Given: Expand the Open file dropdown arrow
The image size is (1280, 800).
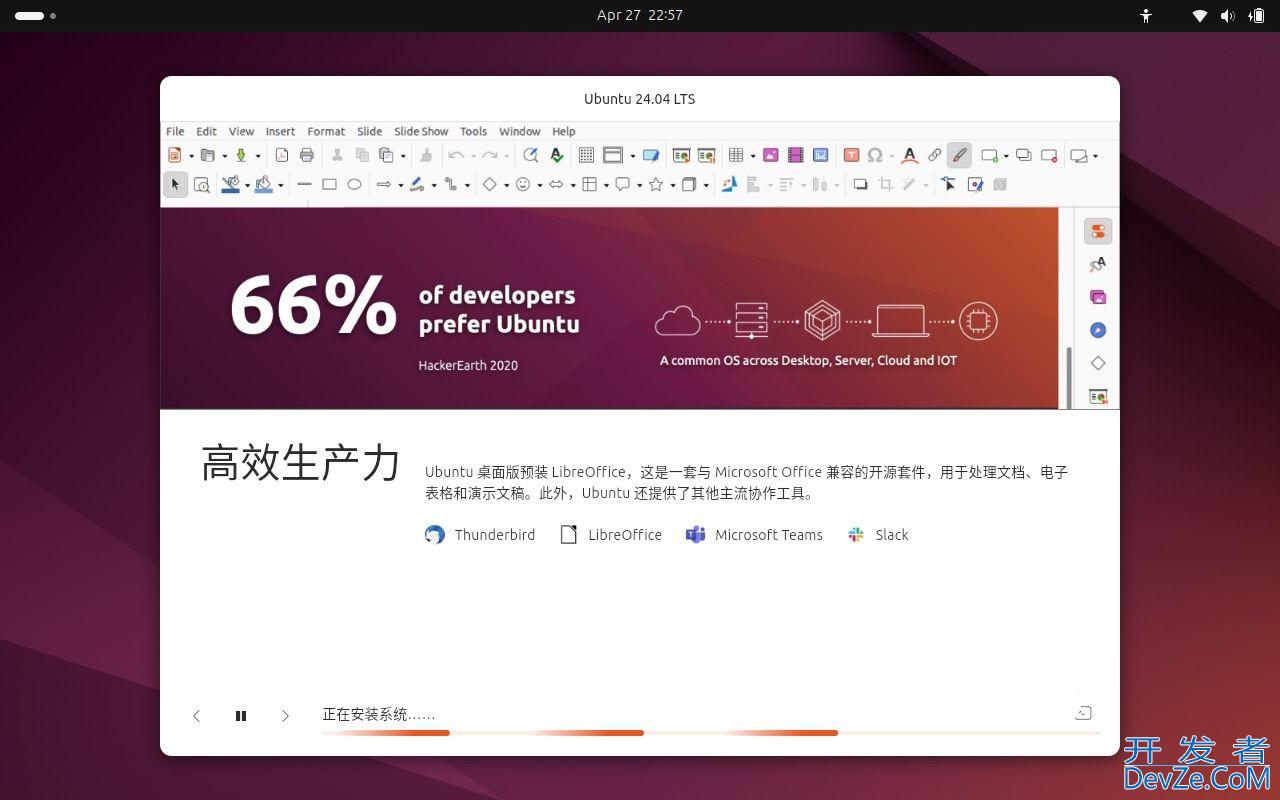Looking at the screenshot, I should (224, 156).
